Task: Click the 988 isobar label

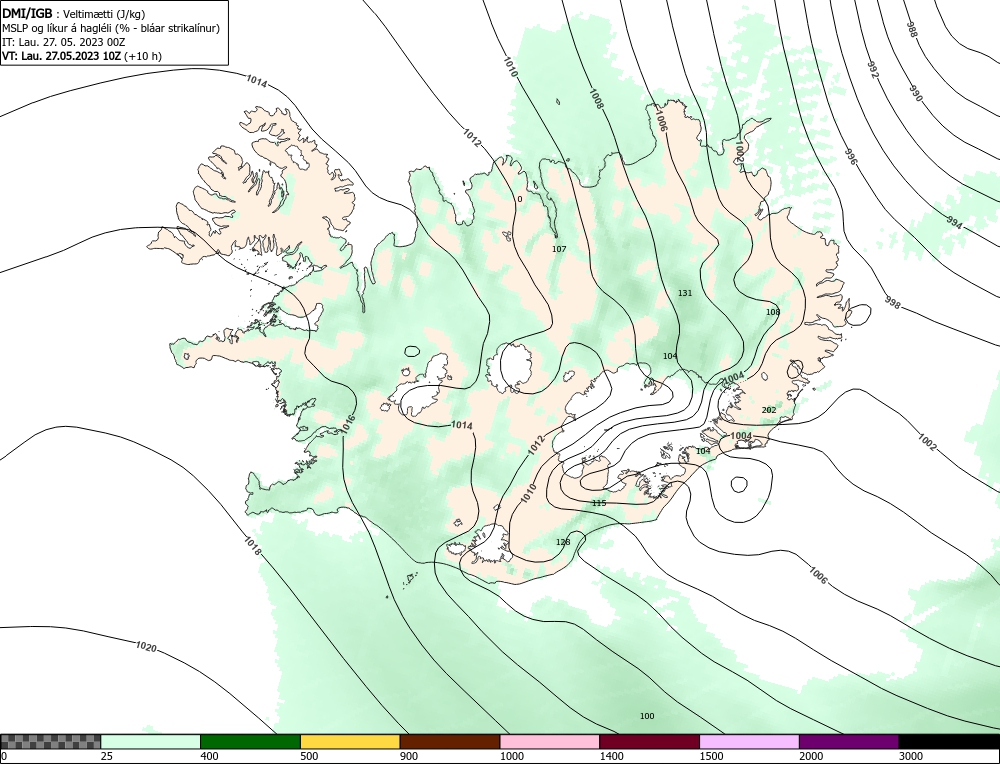Action: [x=912, y=29]
